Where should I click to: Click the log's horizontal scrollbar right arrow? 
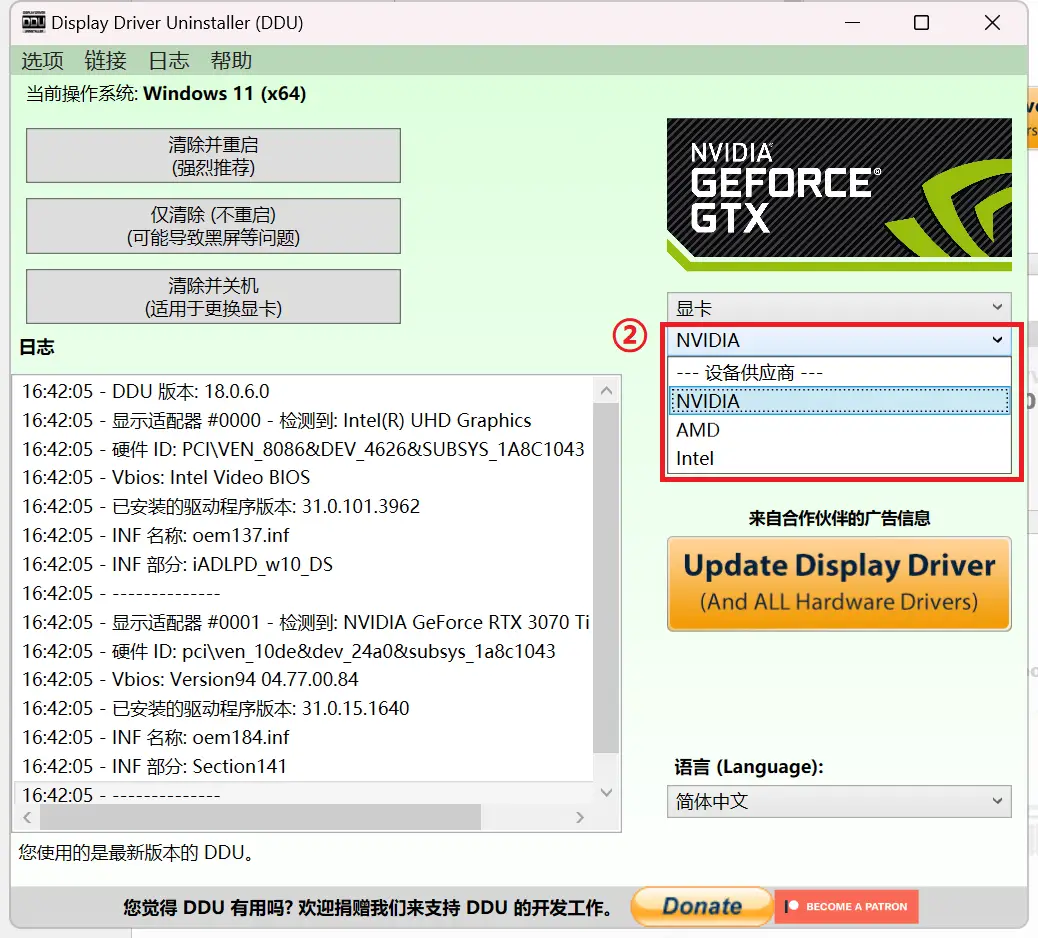point(580,818)
